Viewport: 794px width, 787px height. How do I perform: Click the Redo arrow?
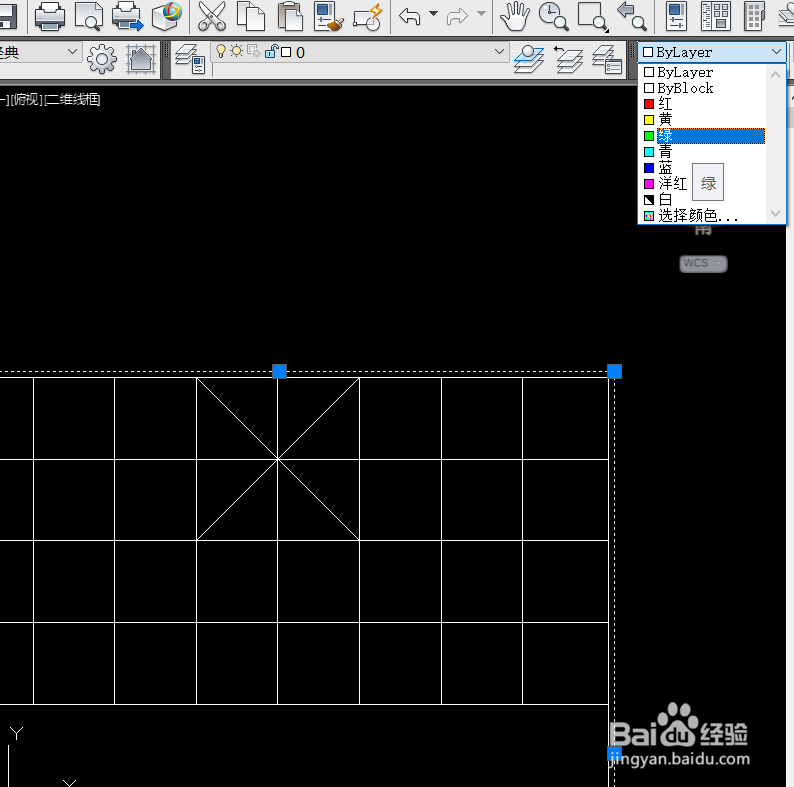[457, 17]
